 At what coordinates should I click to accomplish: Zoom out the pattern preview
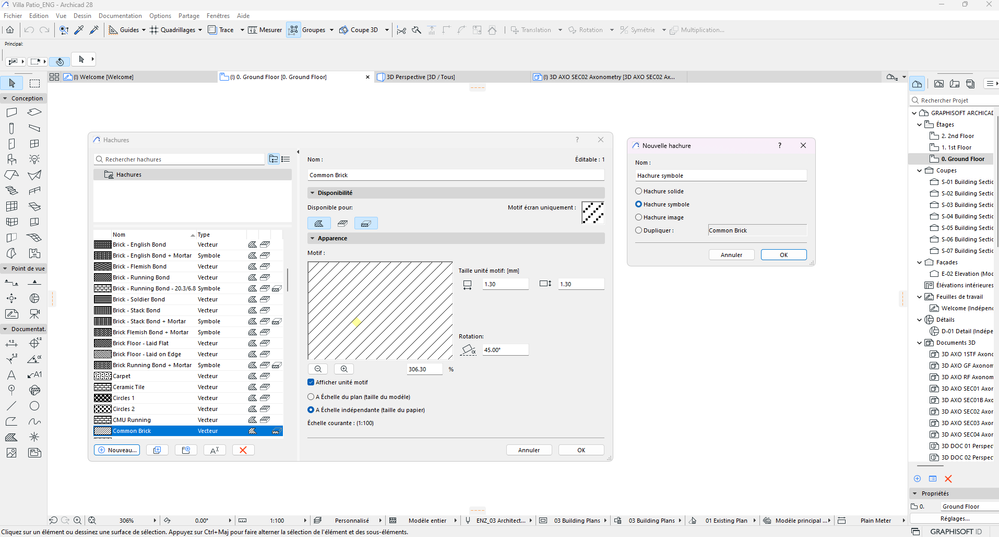click(x=318, y=369)
